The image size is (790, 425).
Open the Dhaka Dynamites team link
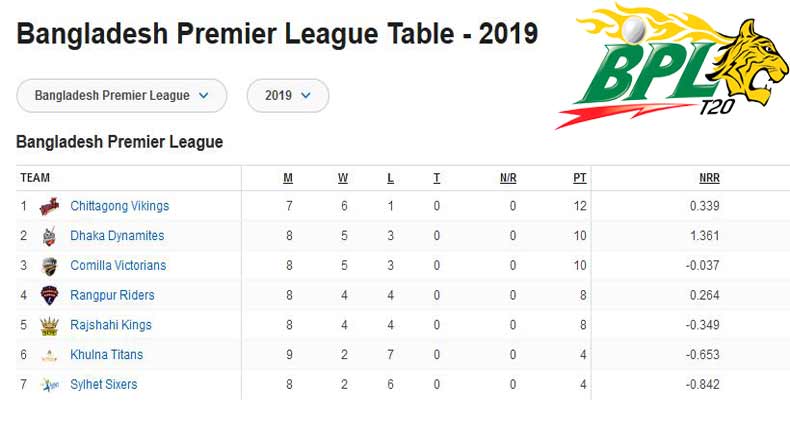click(117, 237)
